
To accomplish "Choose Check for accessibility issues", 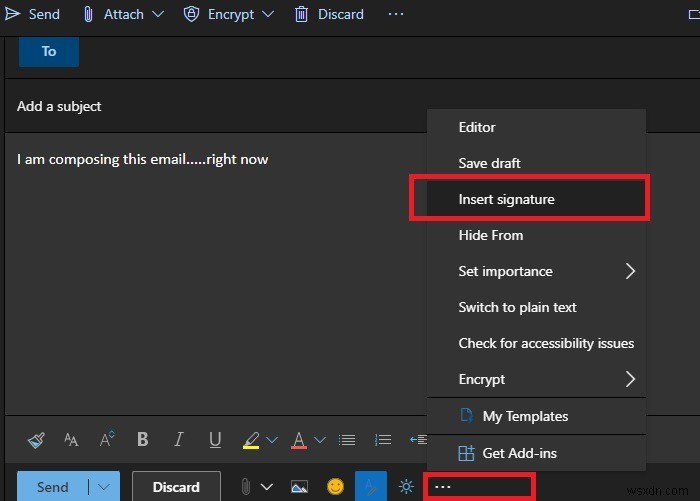I will (536, 343).
